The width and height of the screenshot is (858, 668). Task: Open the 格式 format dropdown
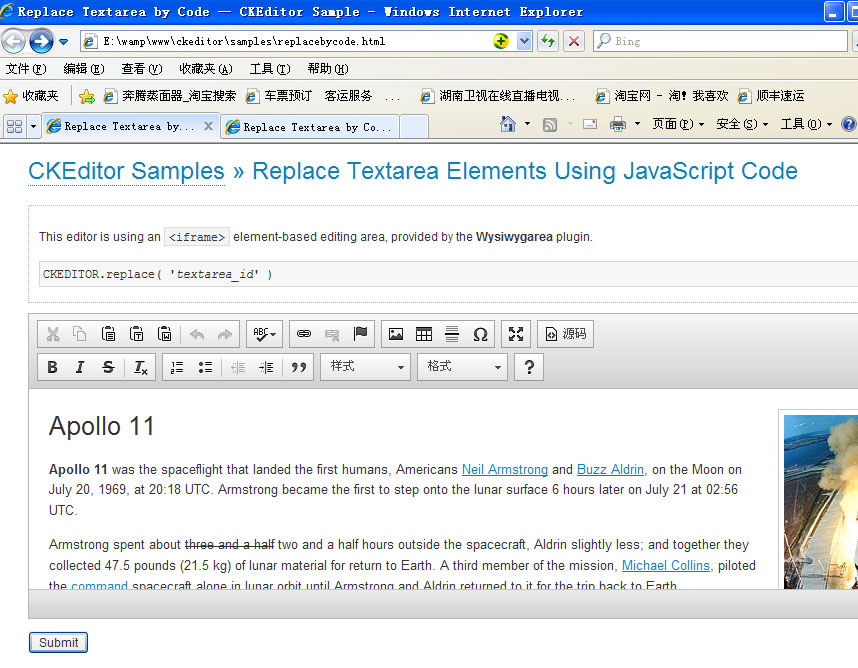point(462,367)
